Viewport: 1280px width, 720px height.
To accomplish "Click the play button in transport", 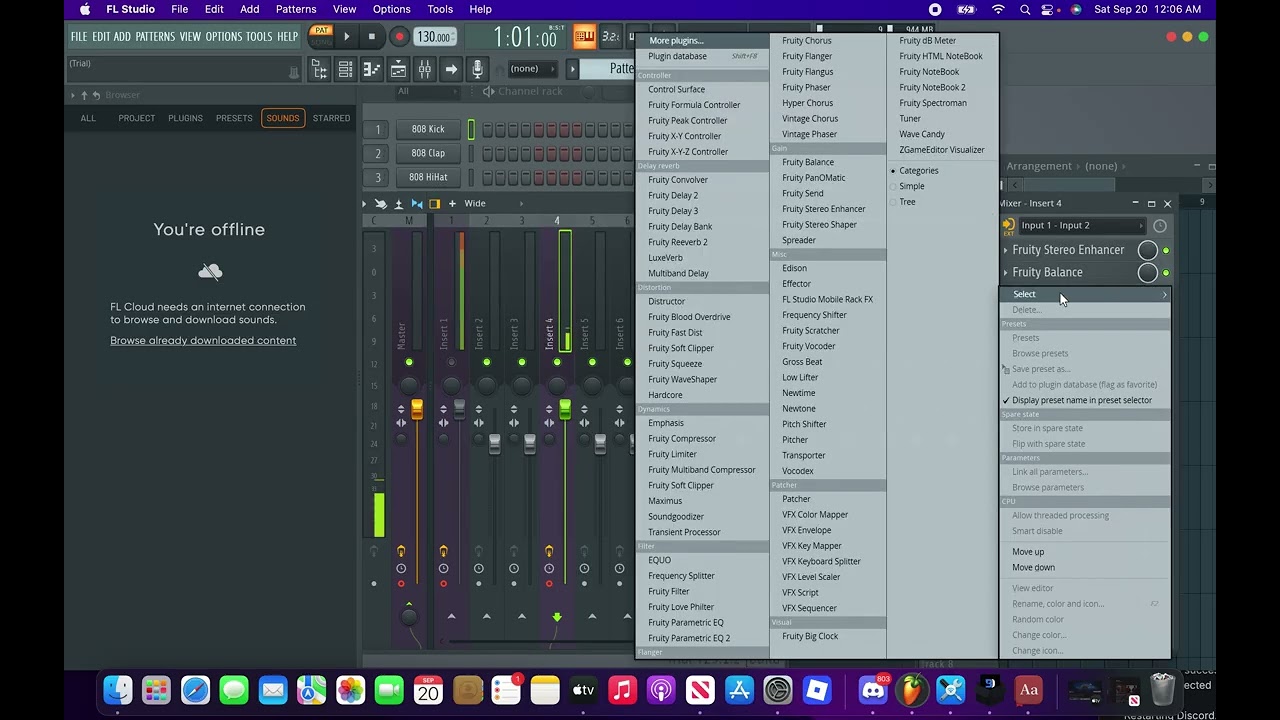I will pos(347,37).
